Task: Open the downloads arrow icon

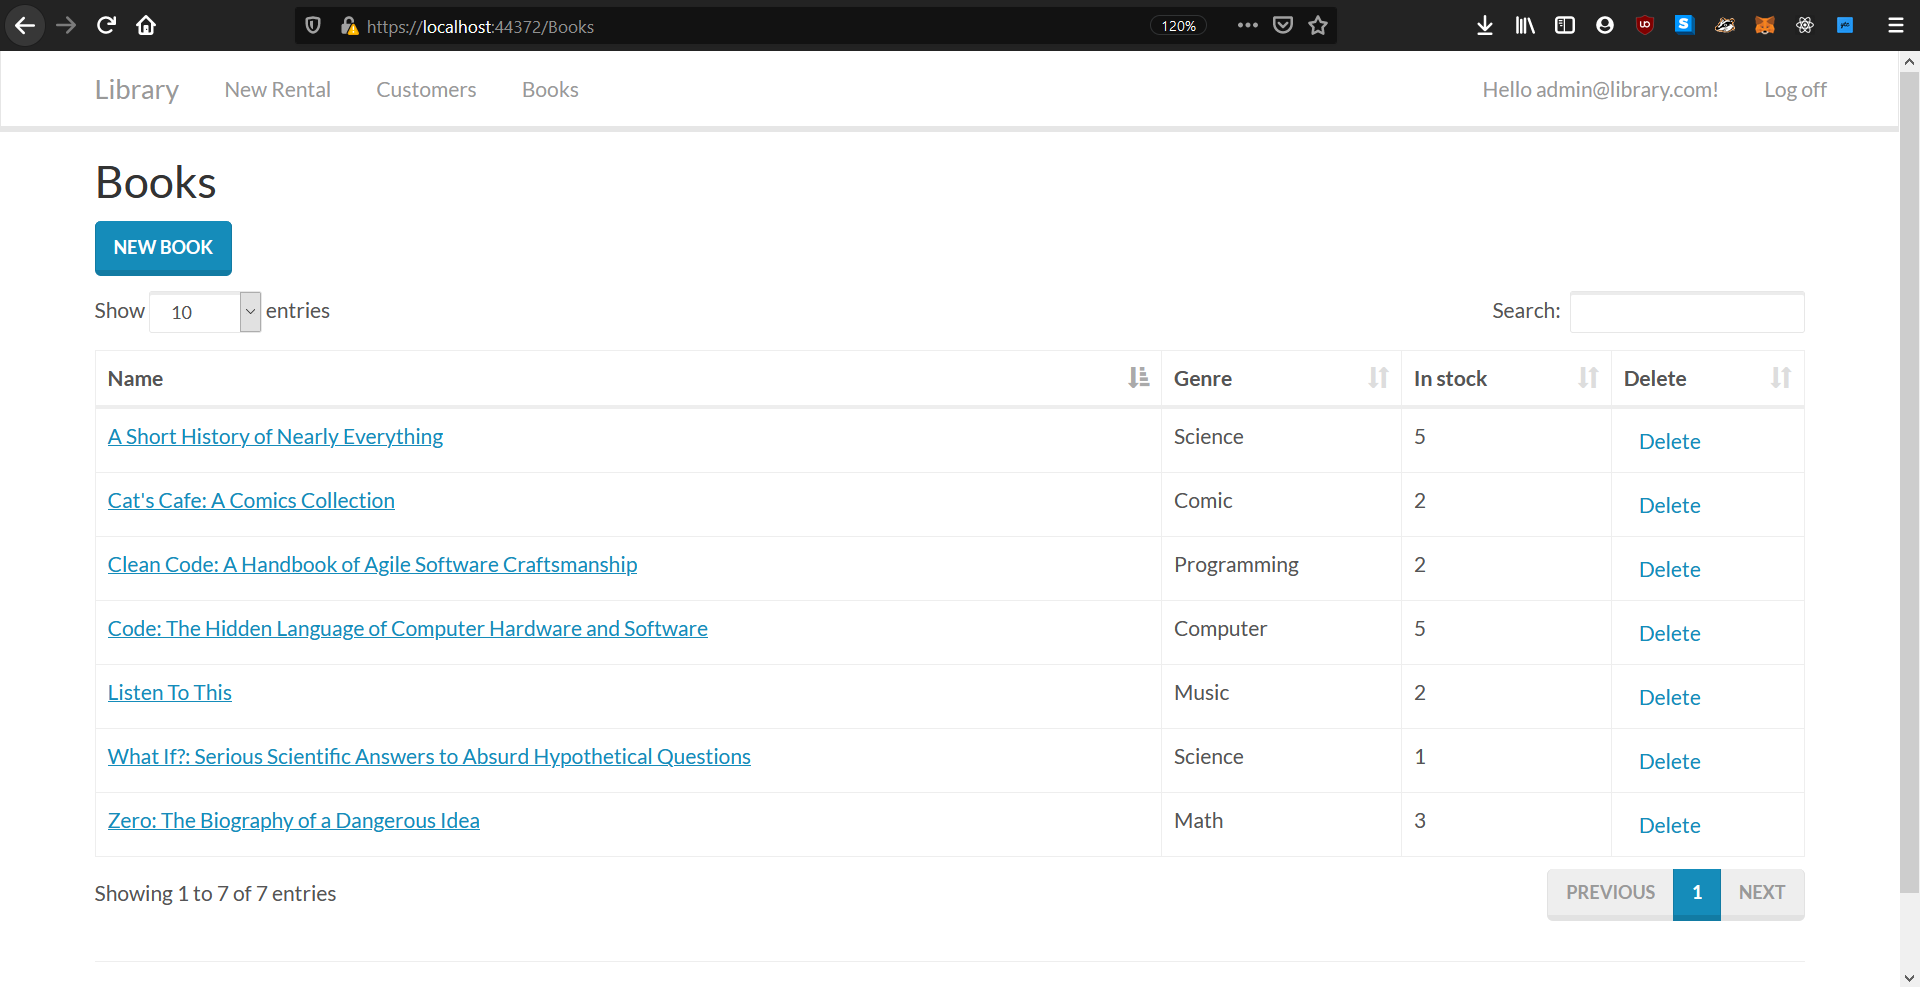Action: tap(1485, 26)
